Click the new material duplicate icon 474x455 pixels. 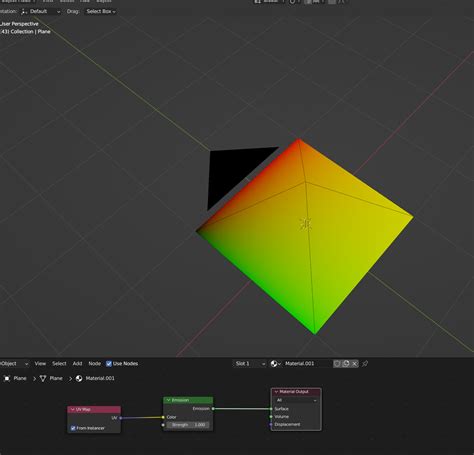pyautogui.click(x=346, y=364)
